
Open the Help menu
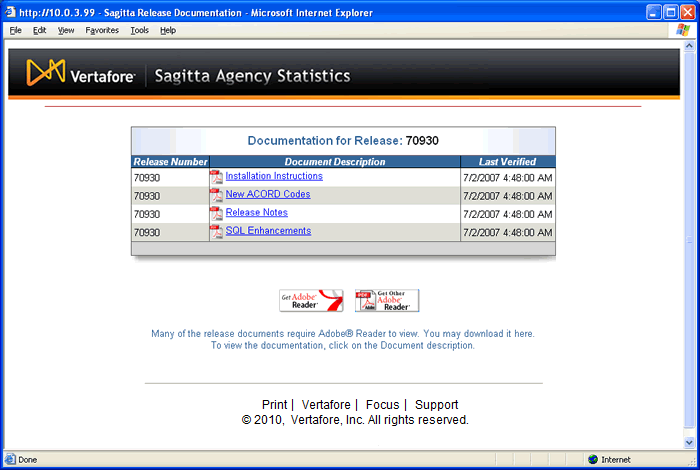(168, 30)
